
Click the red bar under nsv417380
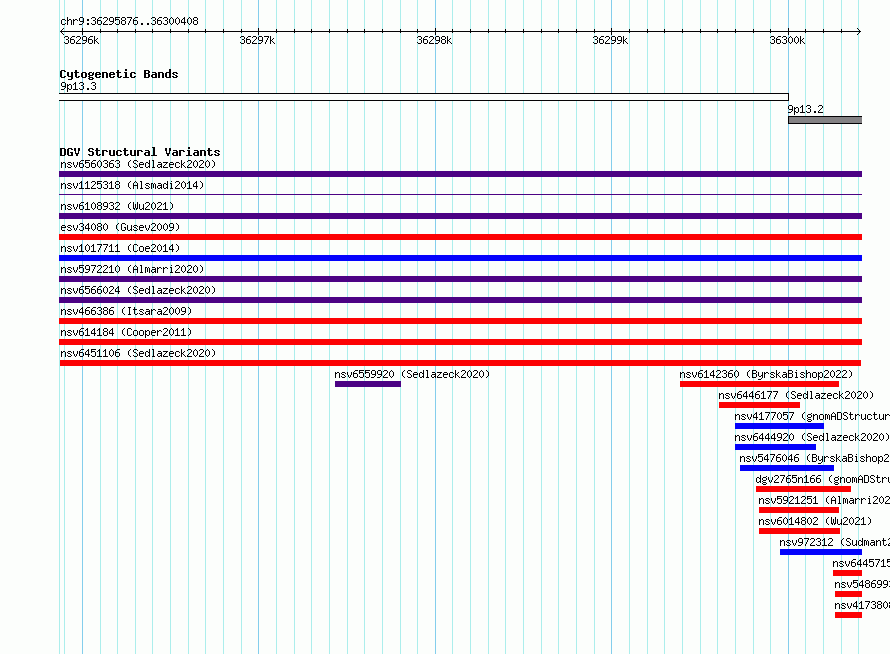pyautogui.click(x=849, y=615)
